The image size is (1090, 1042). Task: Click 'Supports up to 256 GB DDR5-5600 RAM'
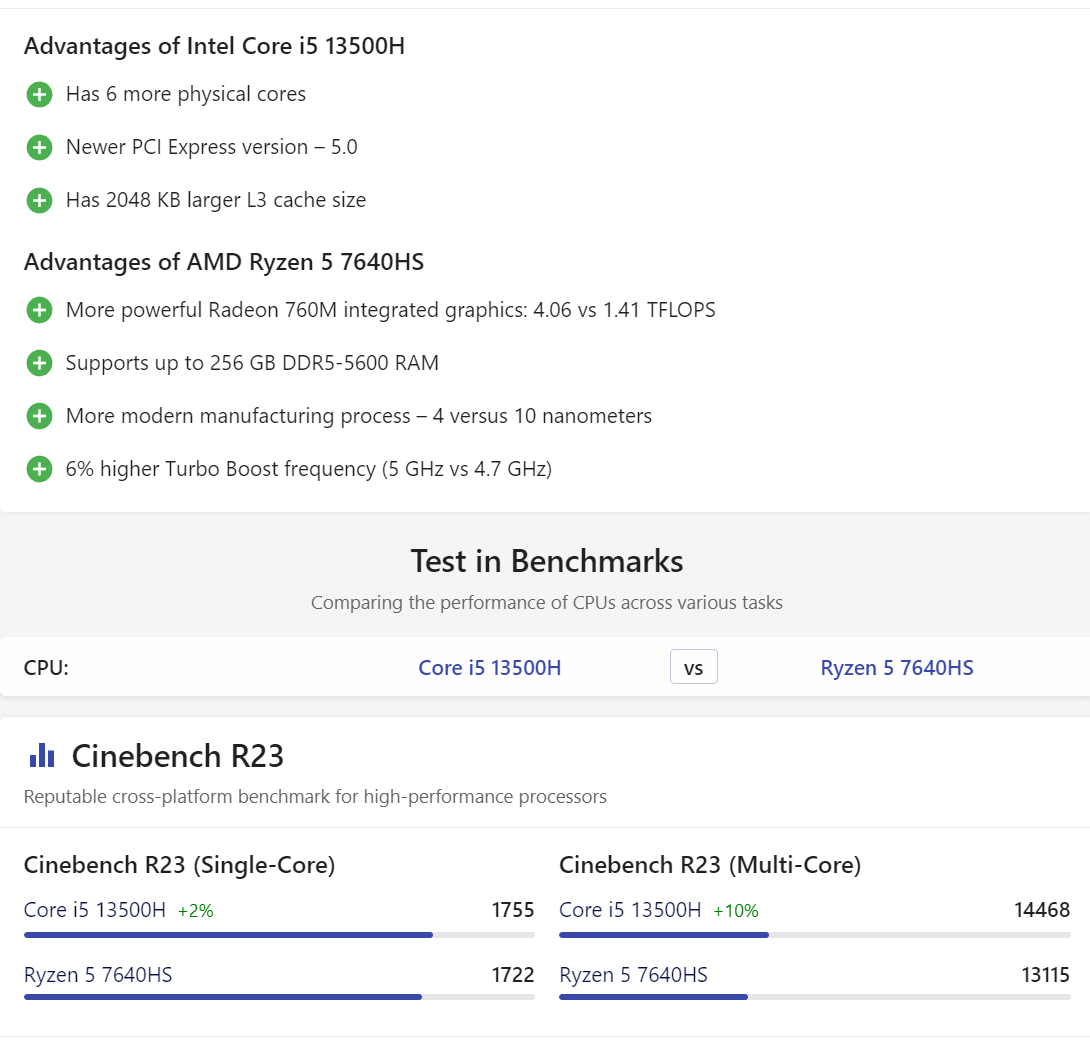click(252, 363)
